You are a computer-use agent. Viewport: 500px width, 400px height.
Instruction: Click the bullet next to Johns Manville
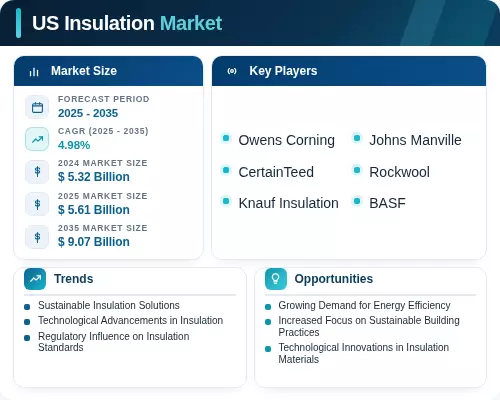pyautogui.click(x=357, y=138)
